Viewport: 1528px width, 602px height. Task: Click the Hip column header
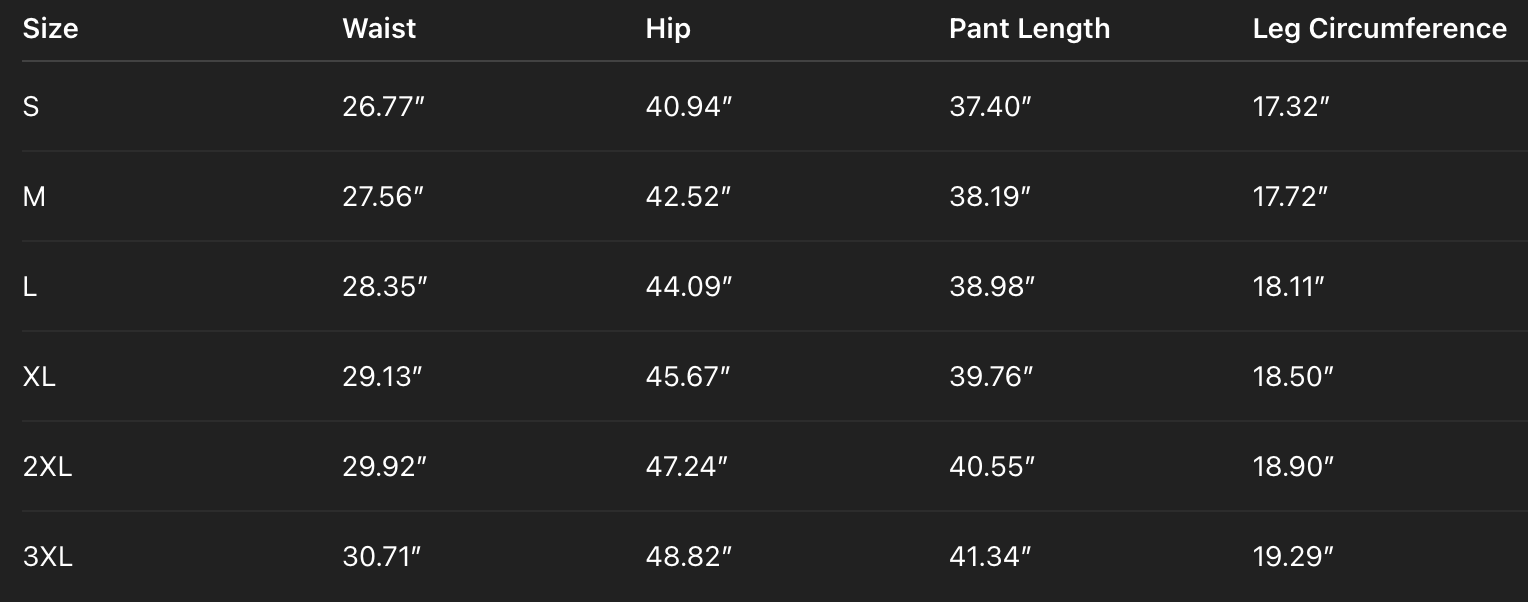pos(668,28)
